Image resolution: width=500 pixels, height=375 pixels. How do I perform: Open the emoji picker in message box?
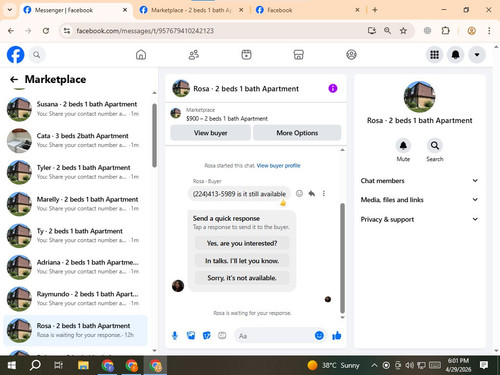(319, 336)
